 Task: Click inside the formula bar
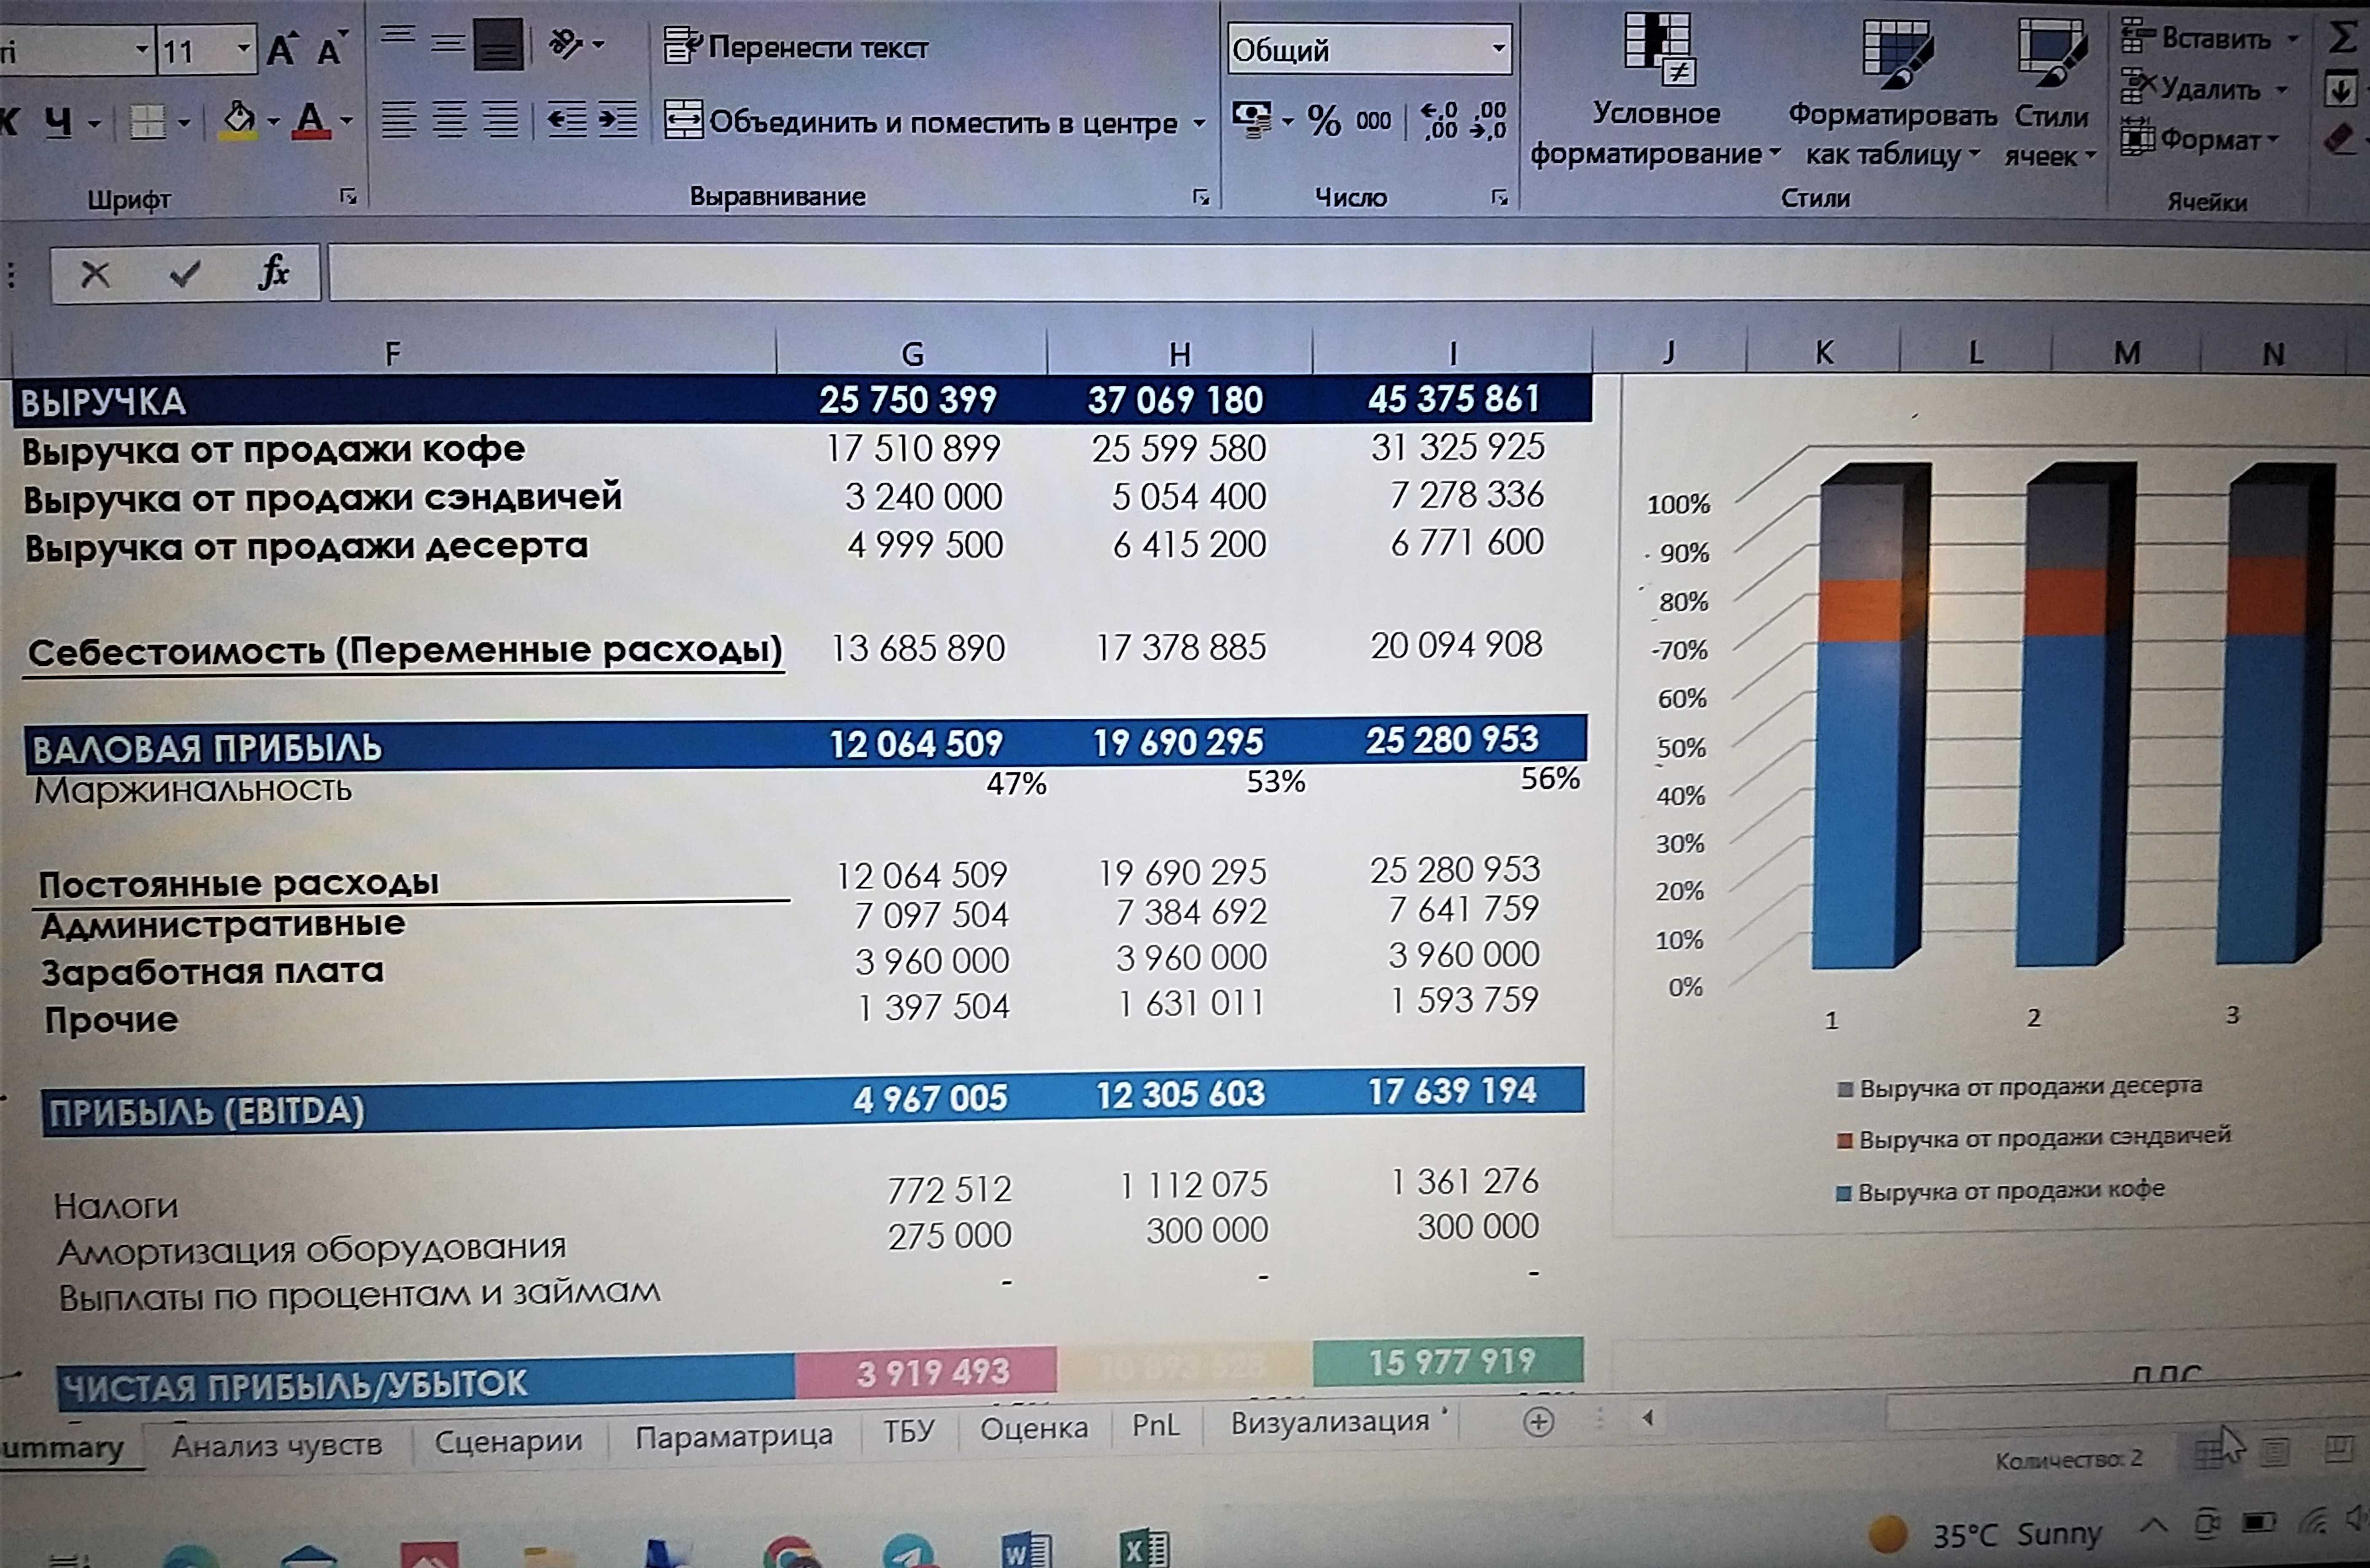[1348, 273]
